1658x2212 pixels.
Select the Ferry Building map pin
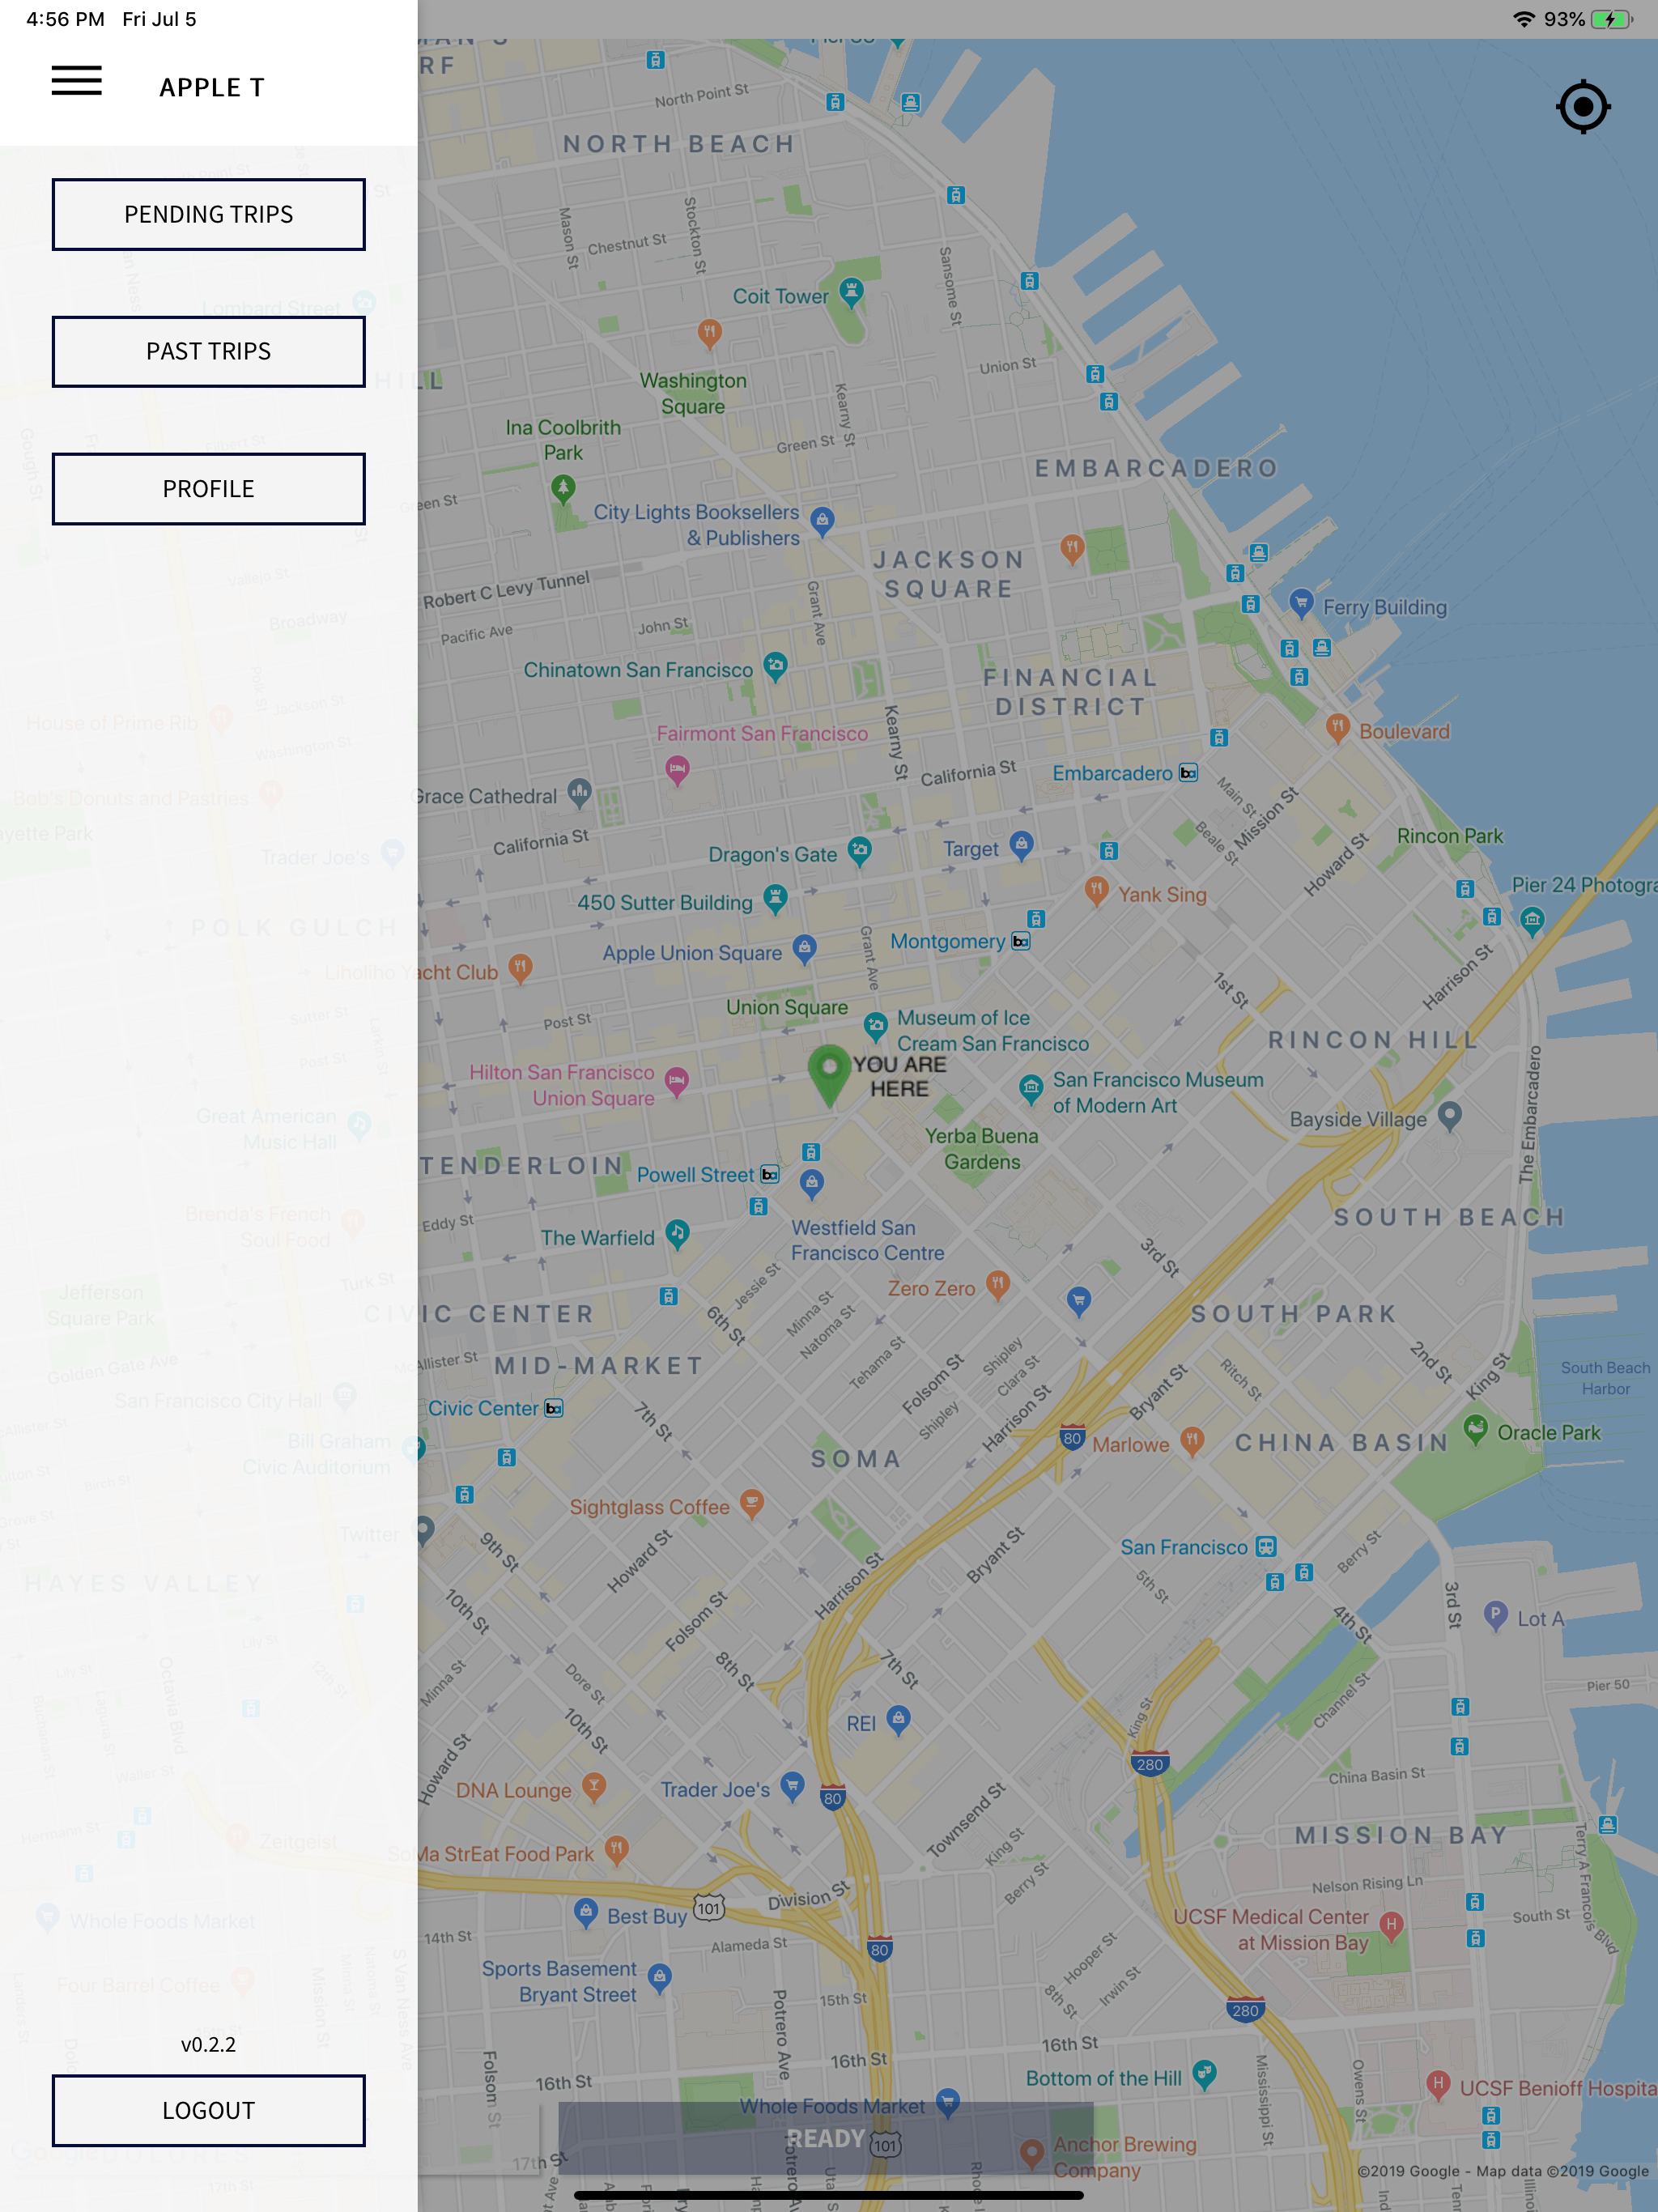pos(1301,603)
